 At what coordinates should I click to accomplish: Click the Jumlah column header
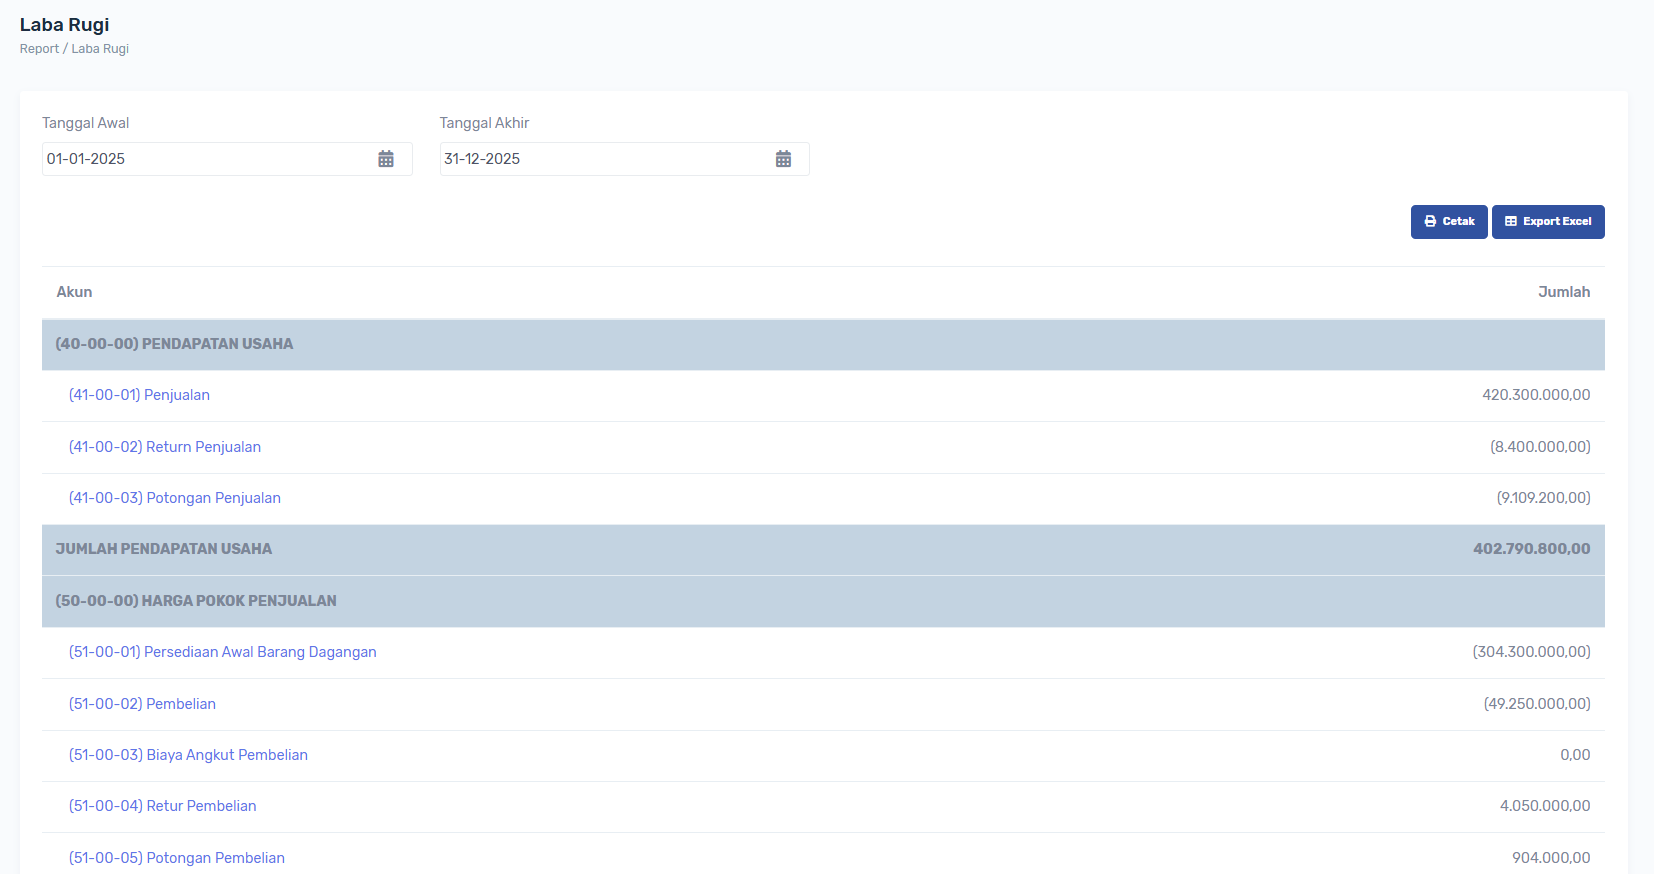pyautogui.click(x=1563, y=292)
